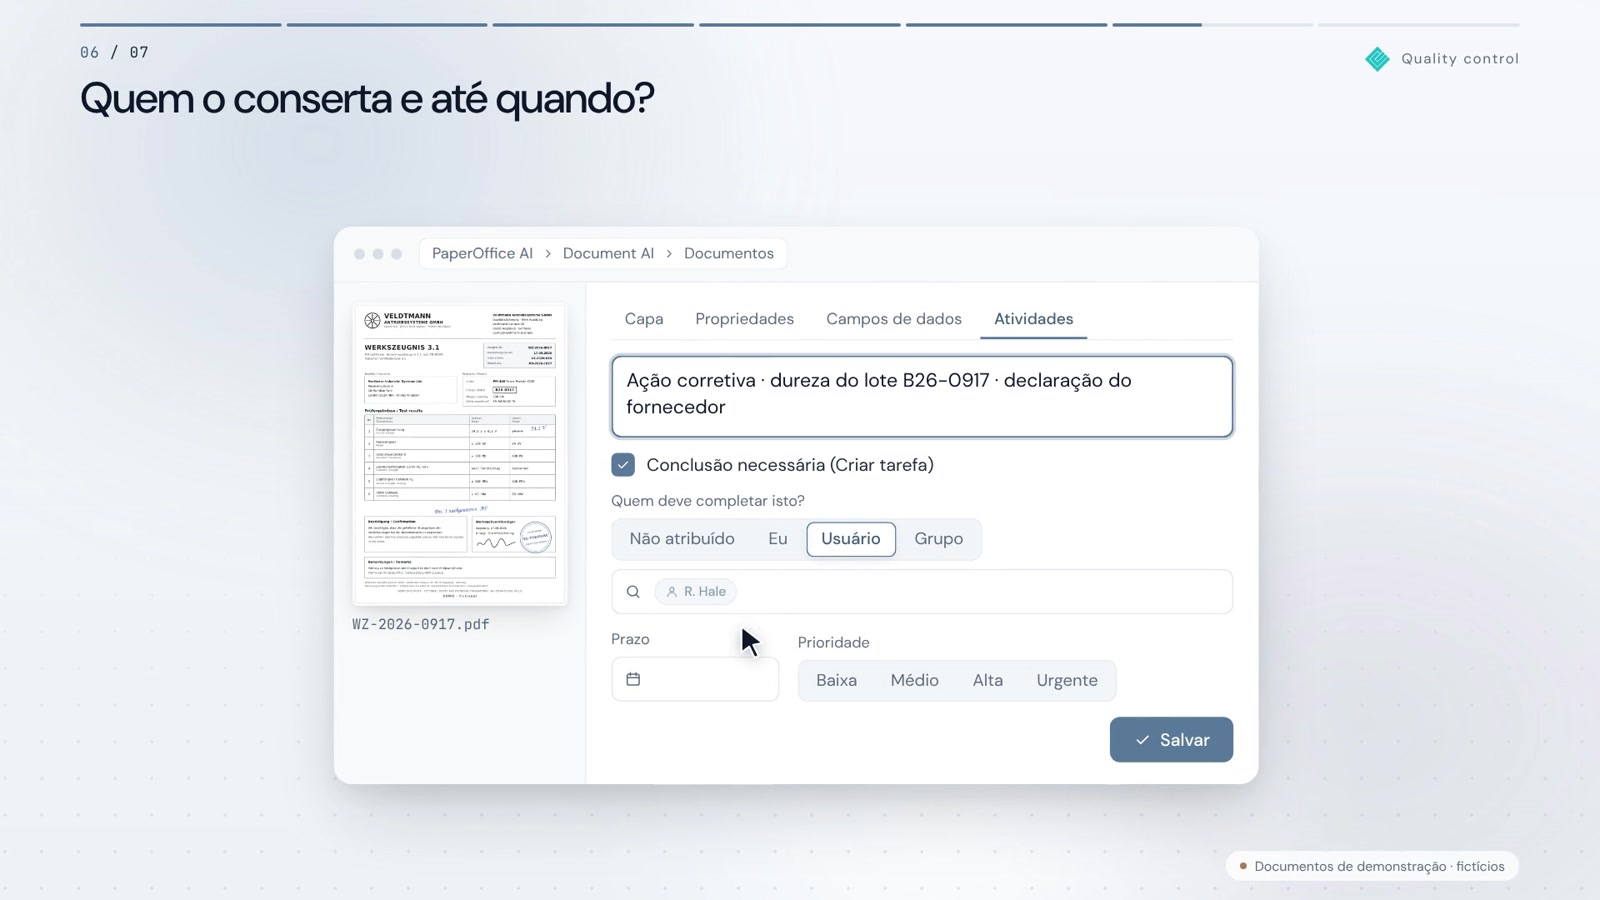The image size is (1600, 900).
Task: Click the 06 / 07 step counter
Action: (x=114, y=52)
